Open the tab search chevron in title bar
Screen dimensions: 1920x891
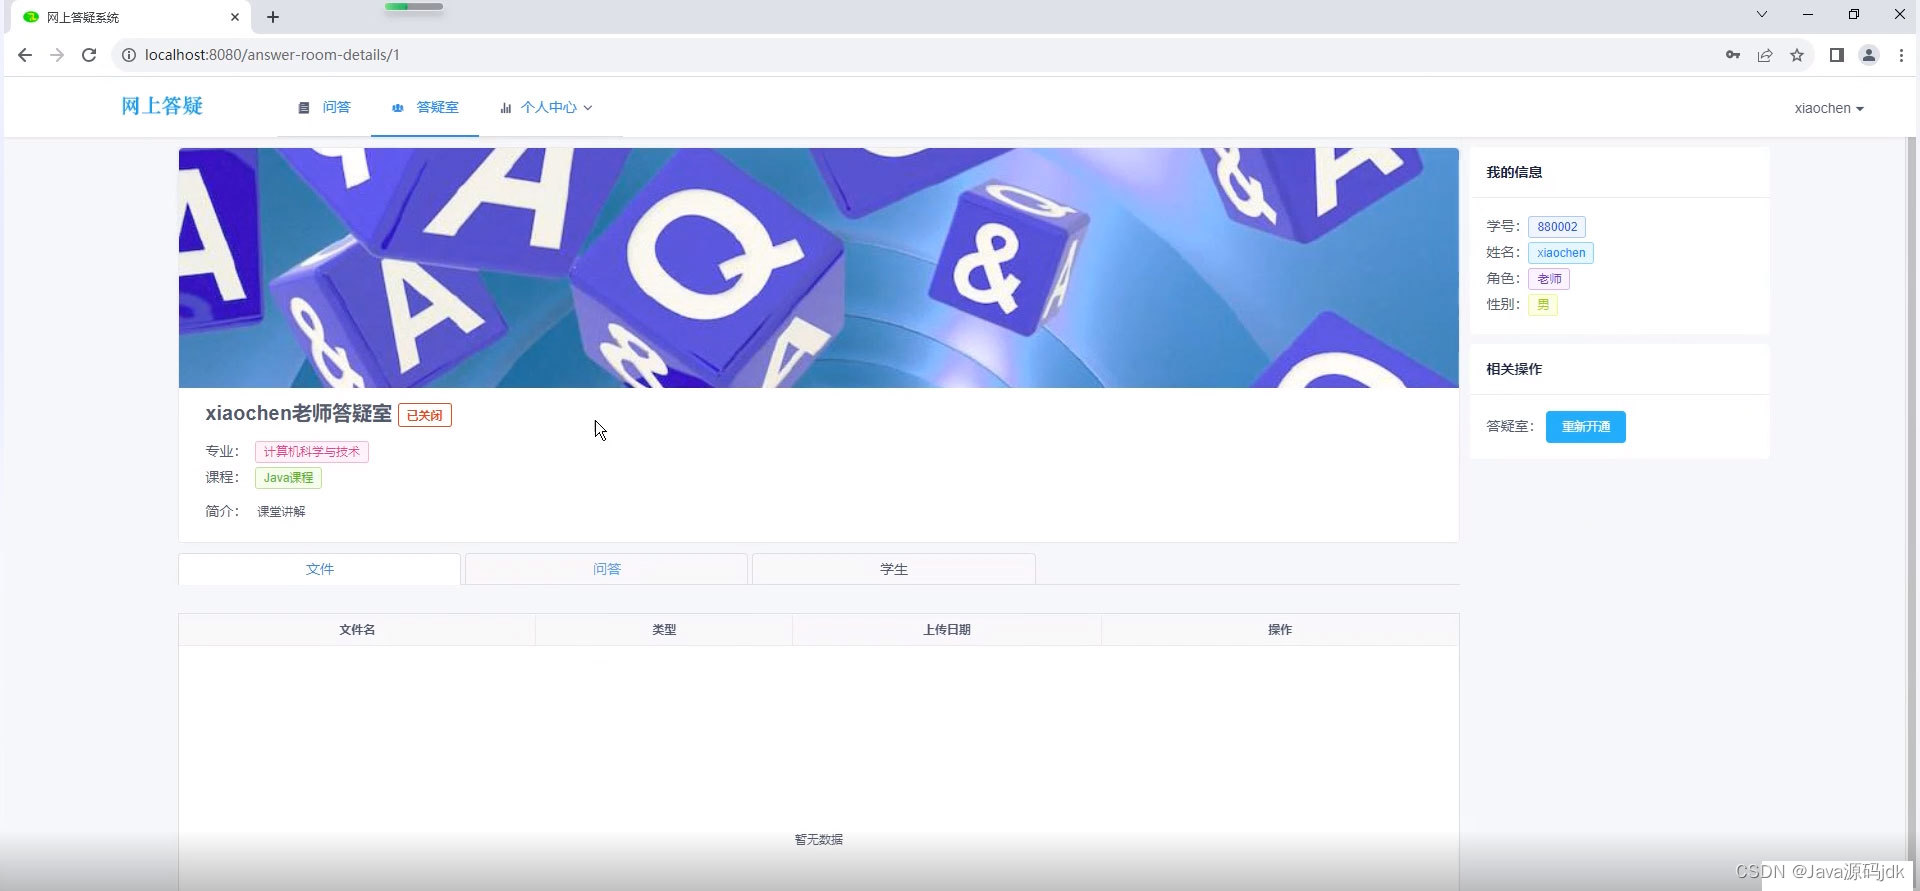tap(1762, 14)
